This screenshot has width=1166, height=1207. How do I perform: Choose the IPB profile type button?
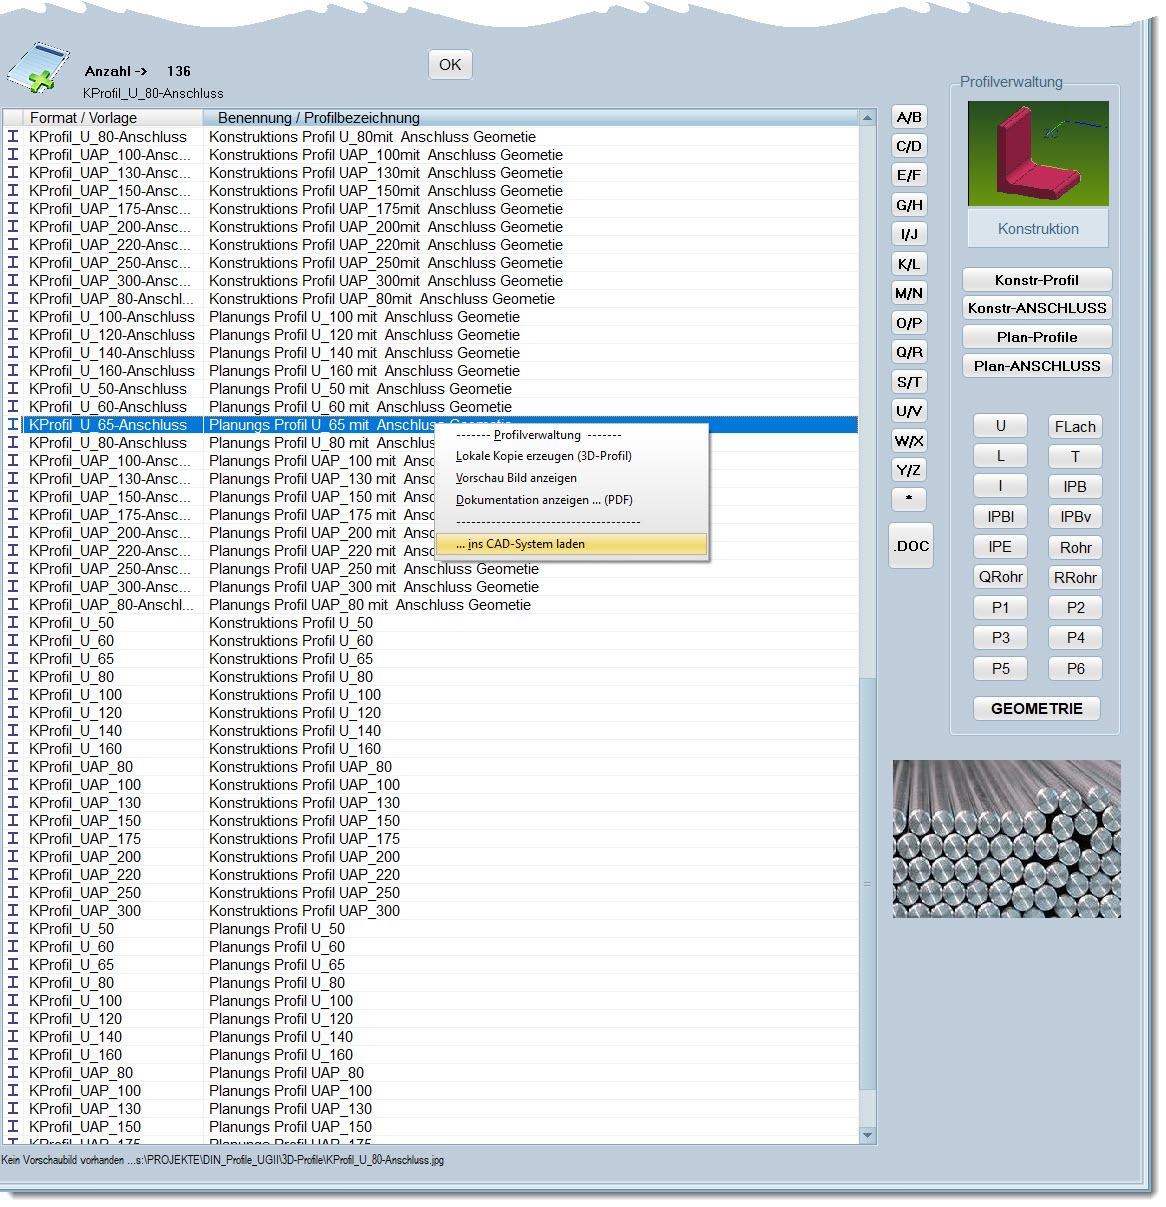click(1075, 487)
